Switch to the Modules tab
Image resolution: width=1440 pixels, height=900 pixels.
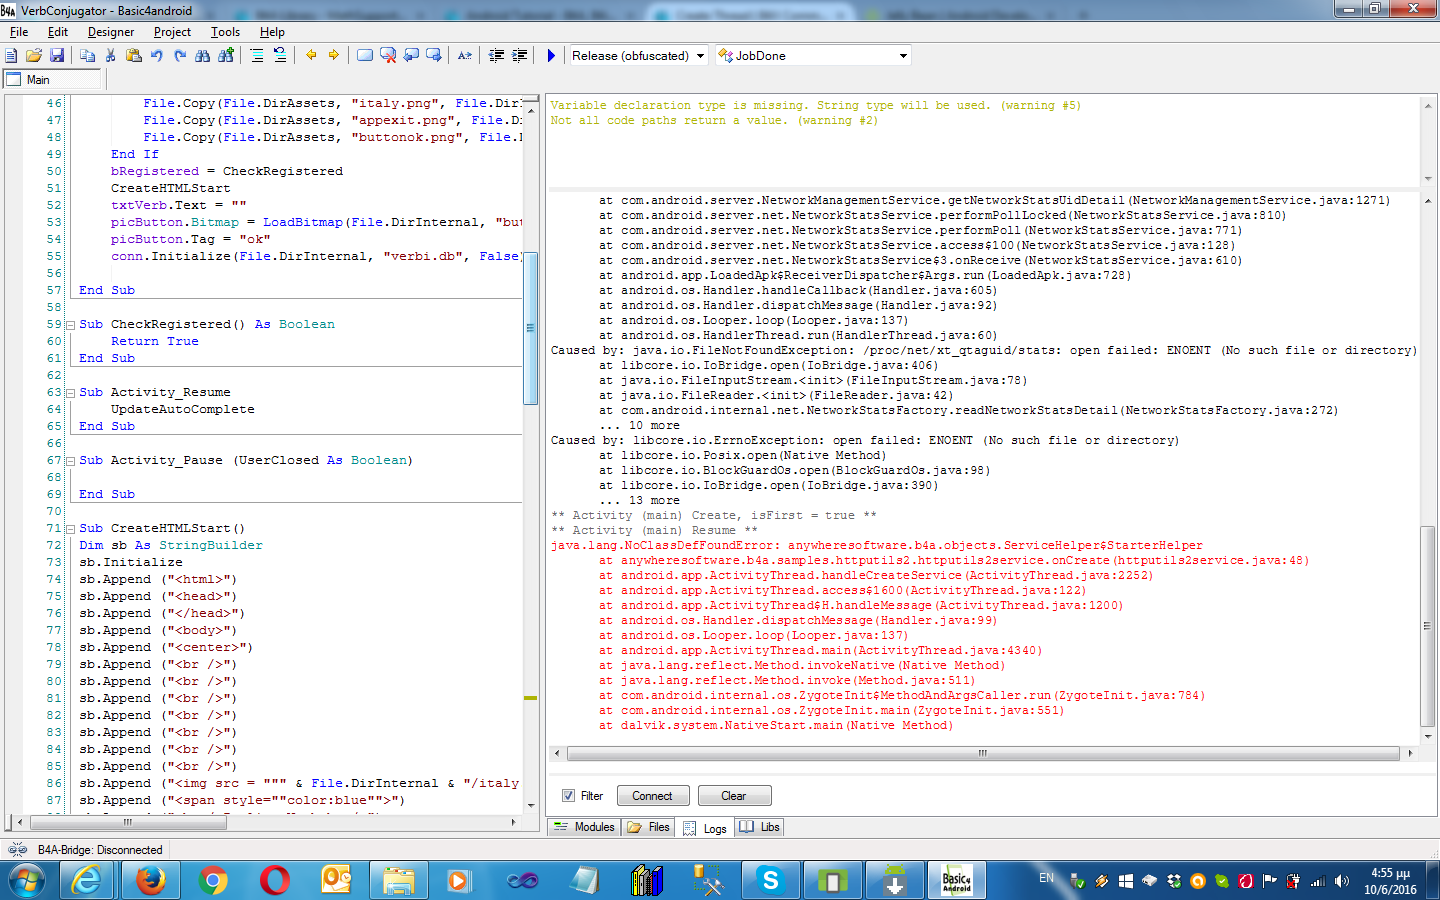tap(584, 827)
